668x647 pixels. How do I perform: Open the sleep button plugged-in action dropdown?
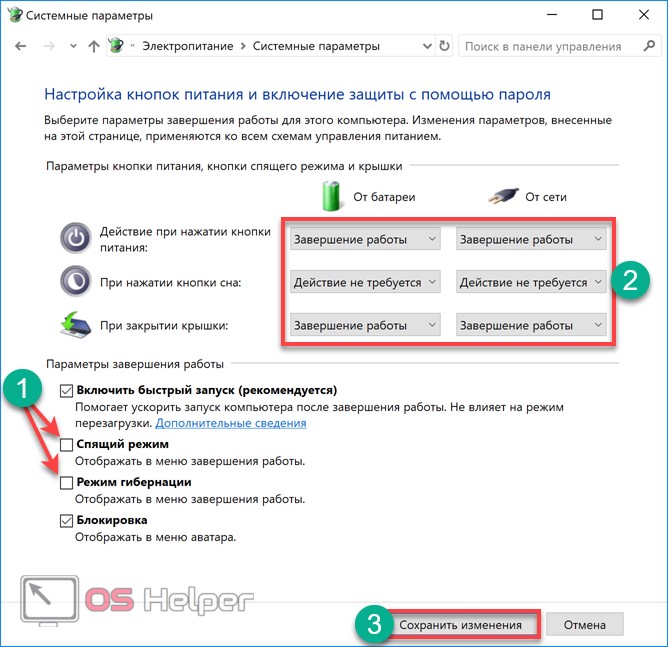click(x=531, y=282)
